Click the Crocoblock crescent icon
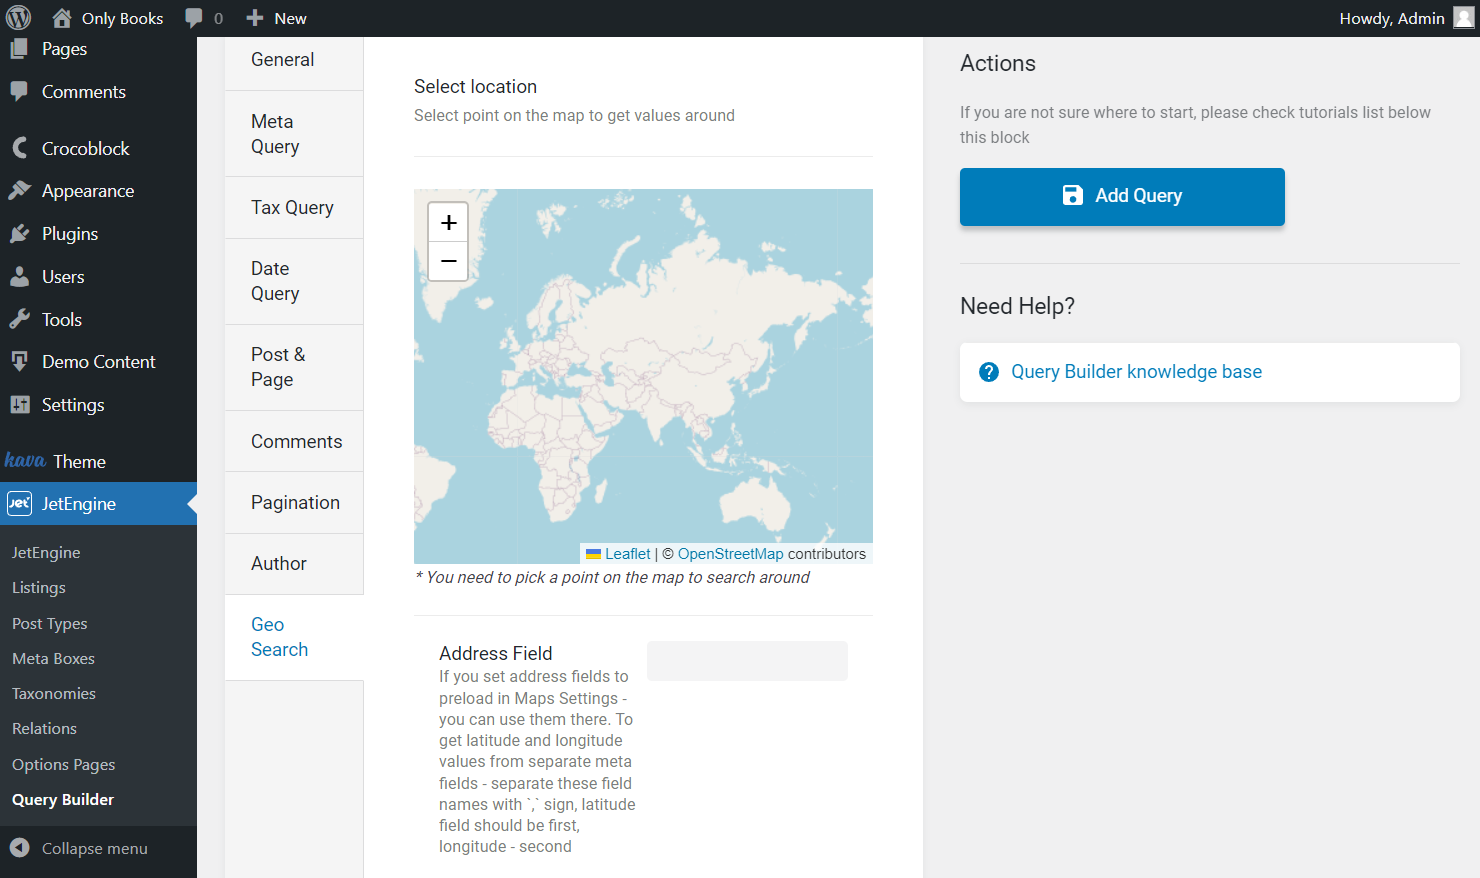This screenshot has height=878, width=1480. (x=19, y=148)
